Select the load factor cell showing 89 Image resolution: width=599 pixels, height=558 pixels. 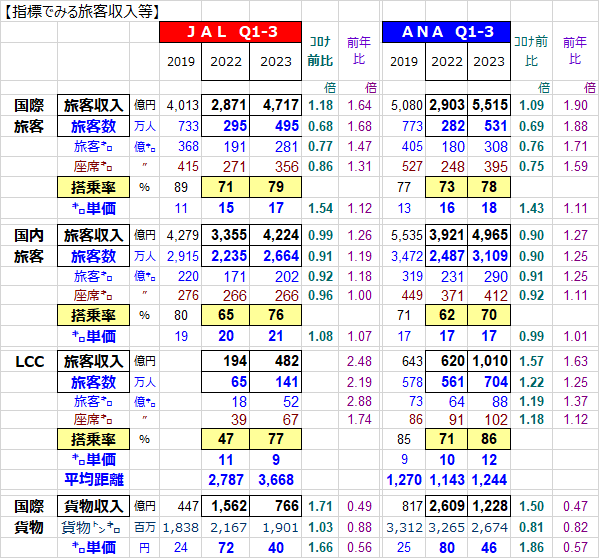pyautogui.click(x=181, y=187)
